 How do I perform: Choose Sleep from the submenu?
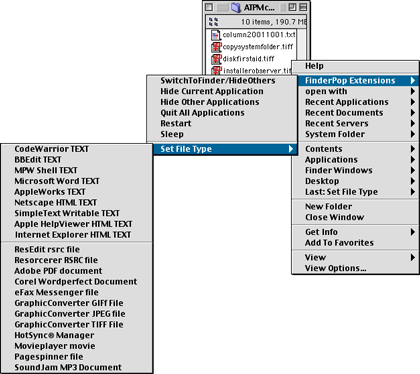click(222, 134)
